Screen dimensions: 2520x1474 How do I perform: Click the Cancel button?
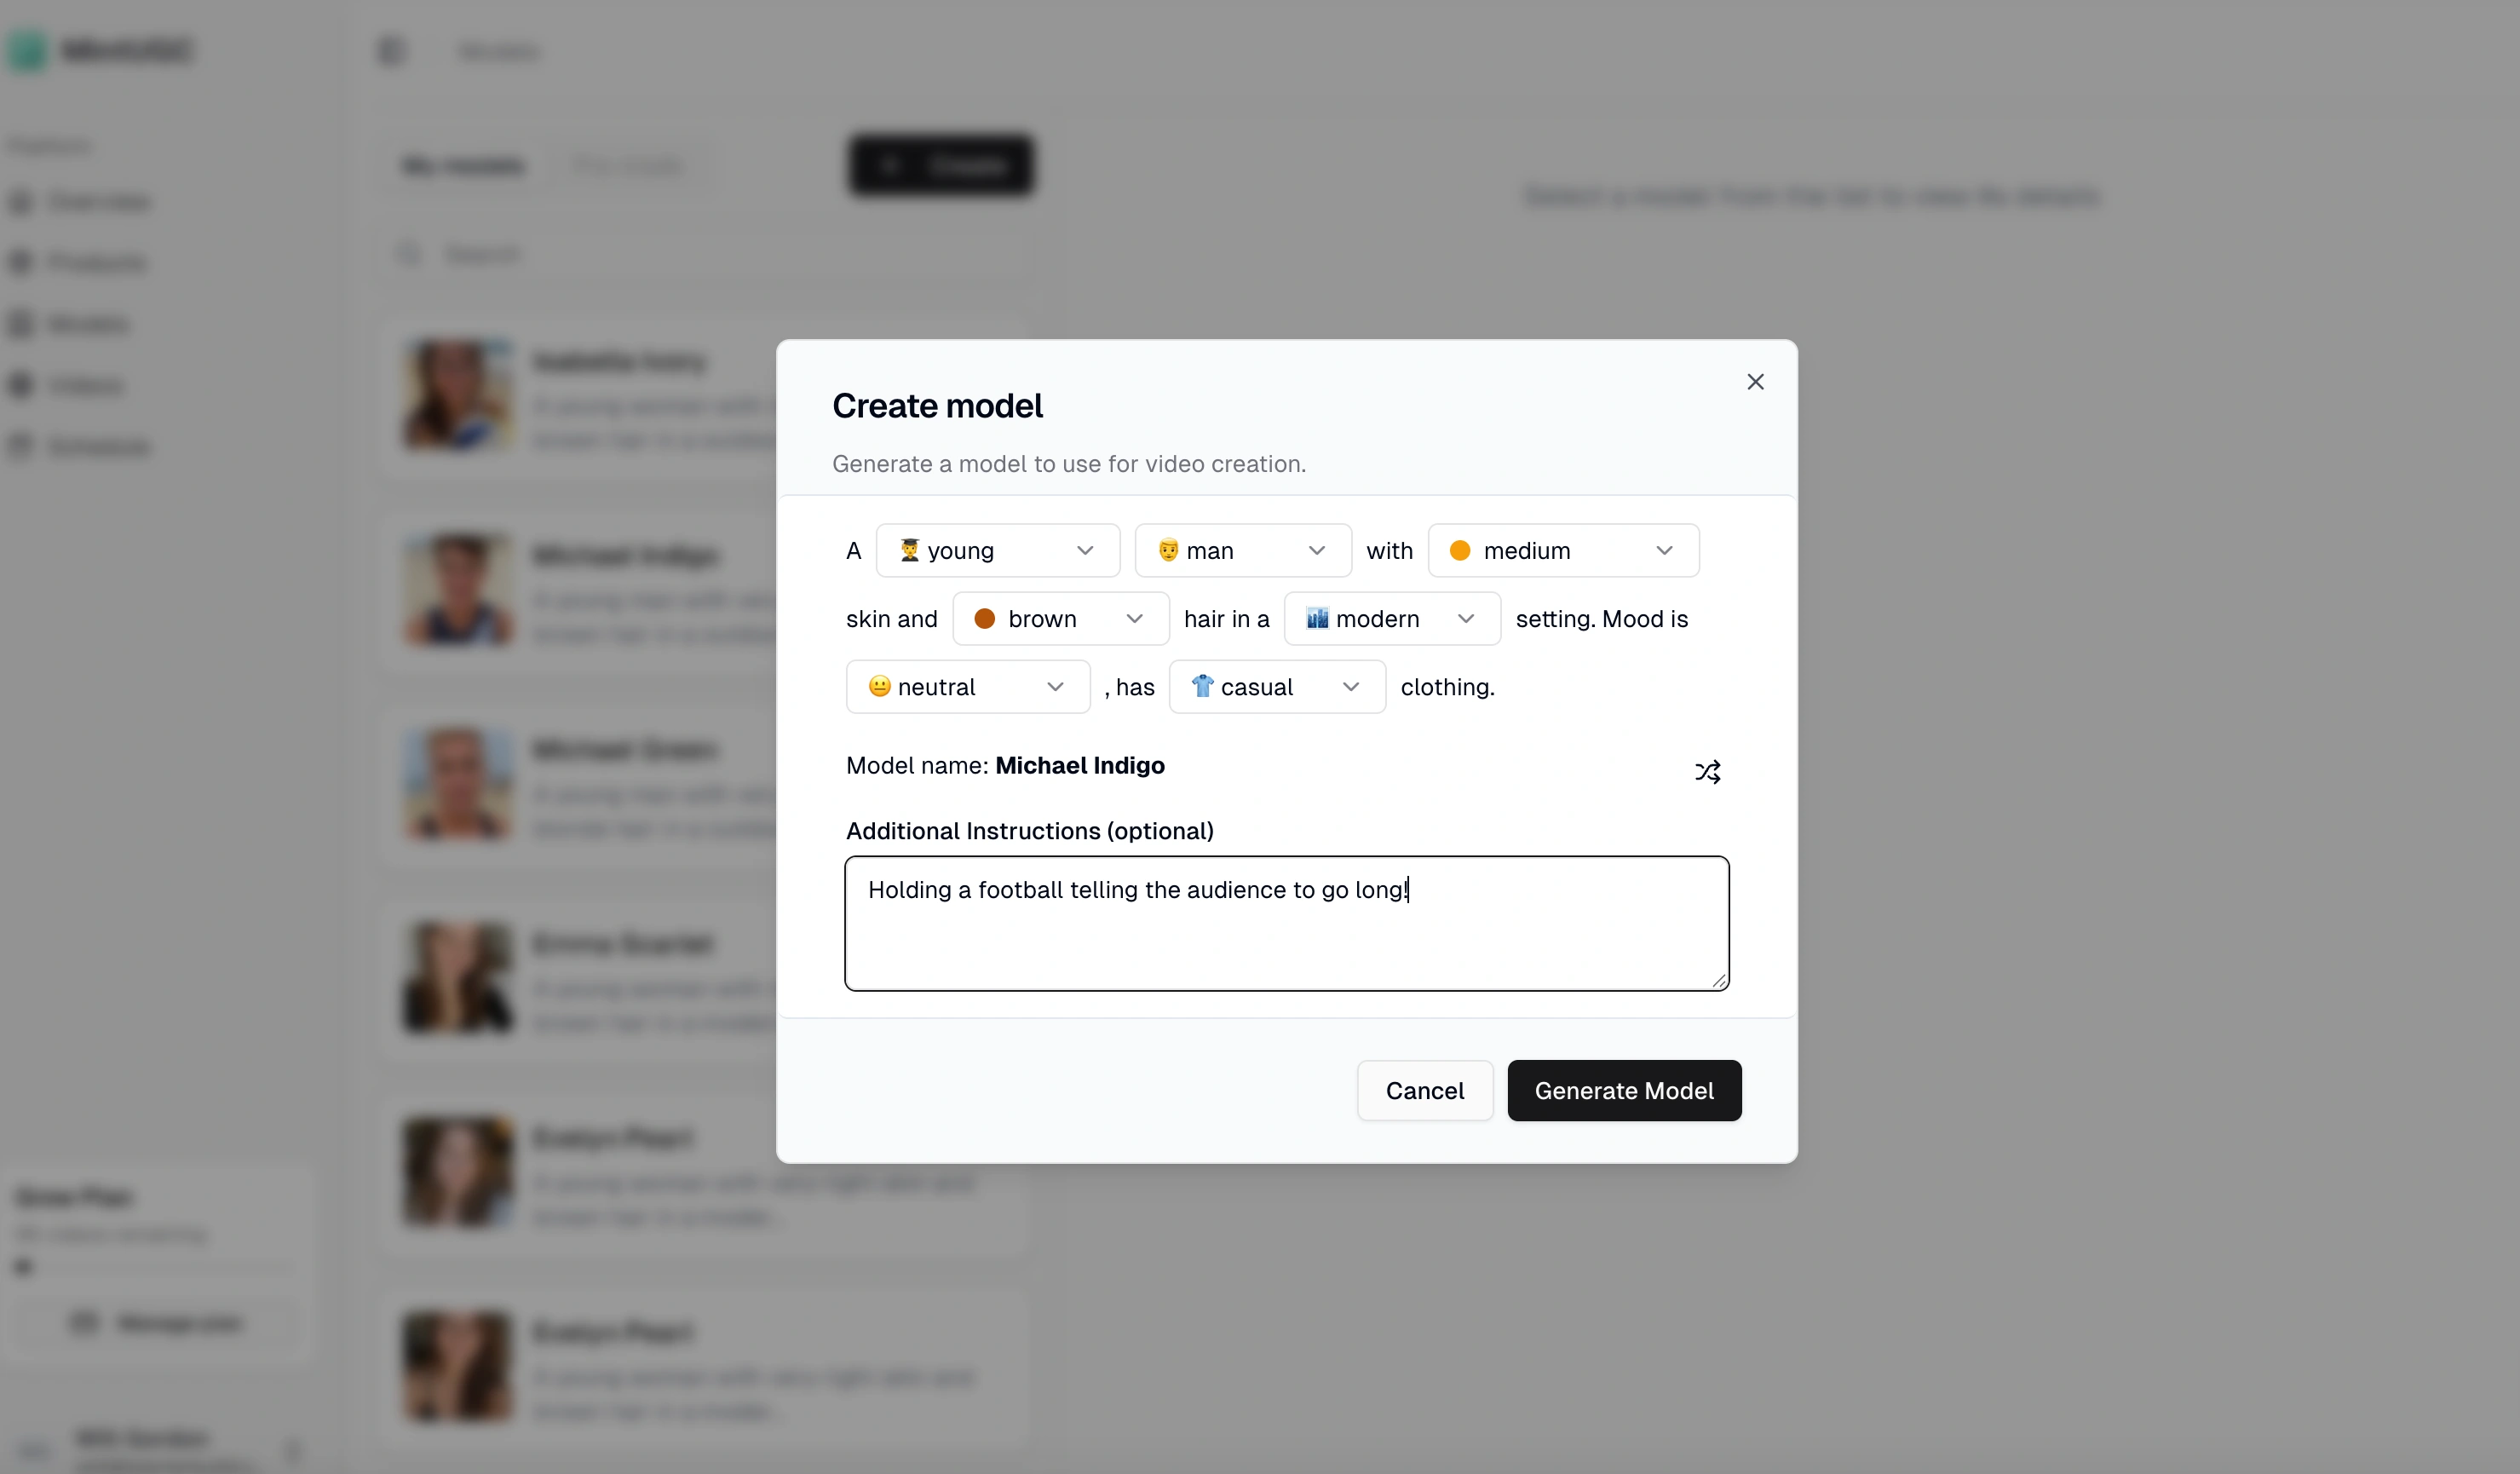point(1424,1090)
